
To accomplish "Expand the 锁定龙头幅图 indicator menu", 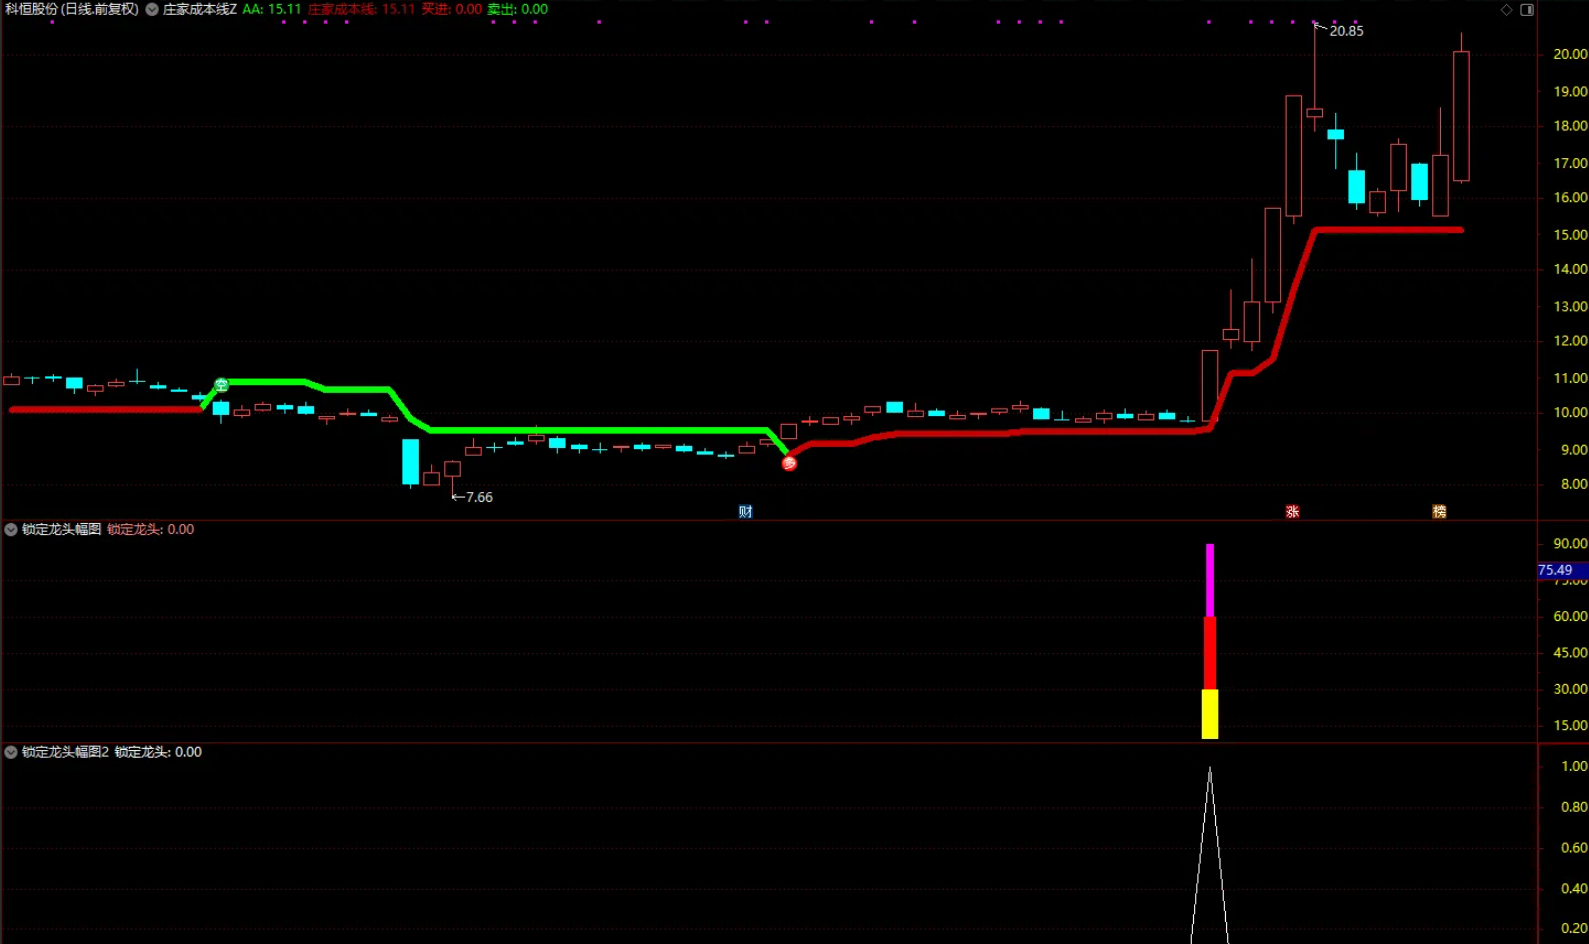I will click(11, 530).
